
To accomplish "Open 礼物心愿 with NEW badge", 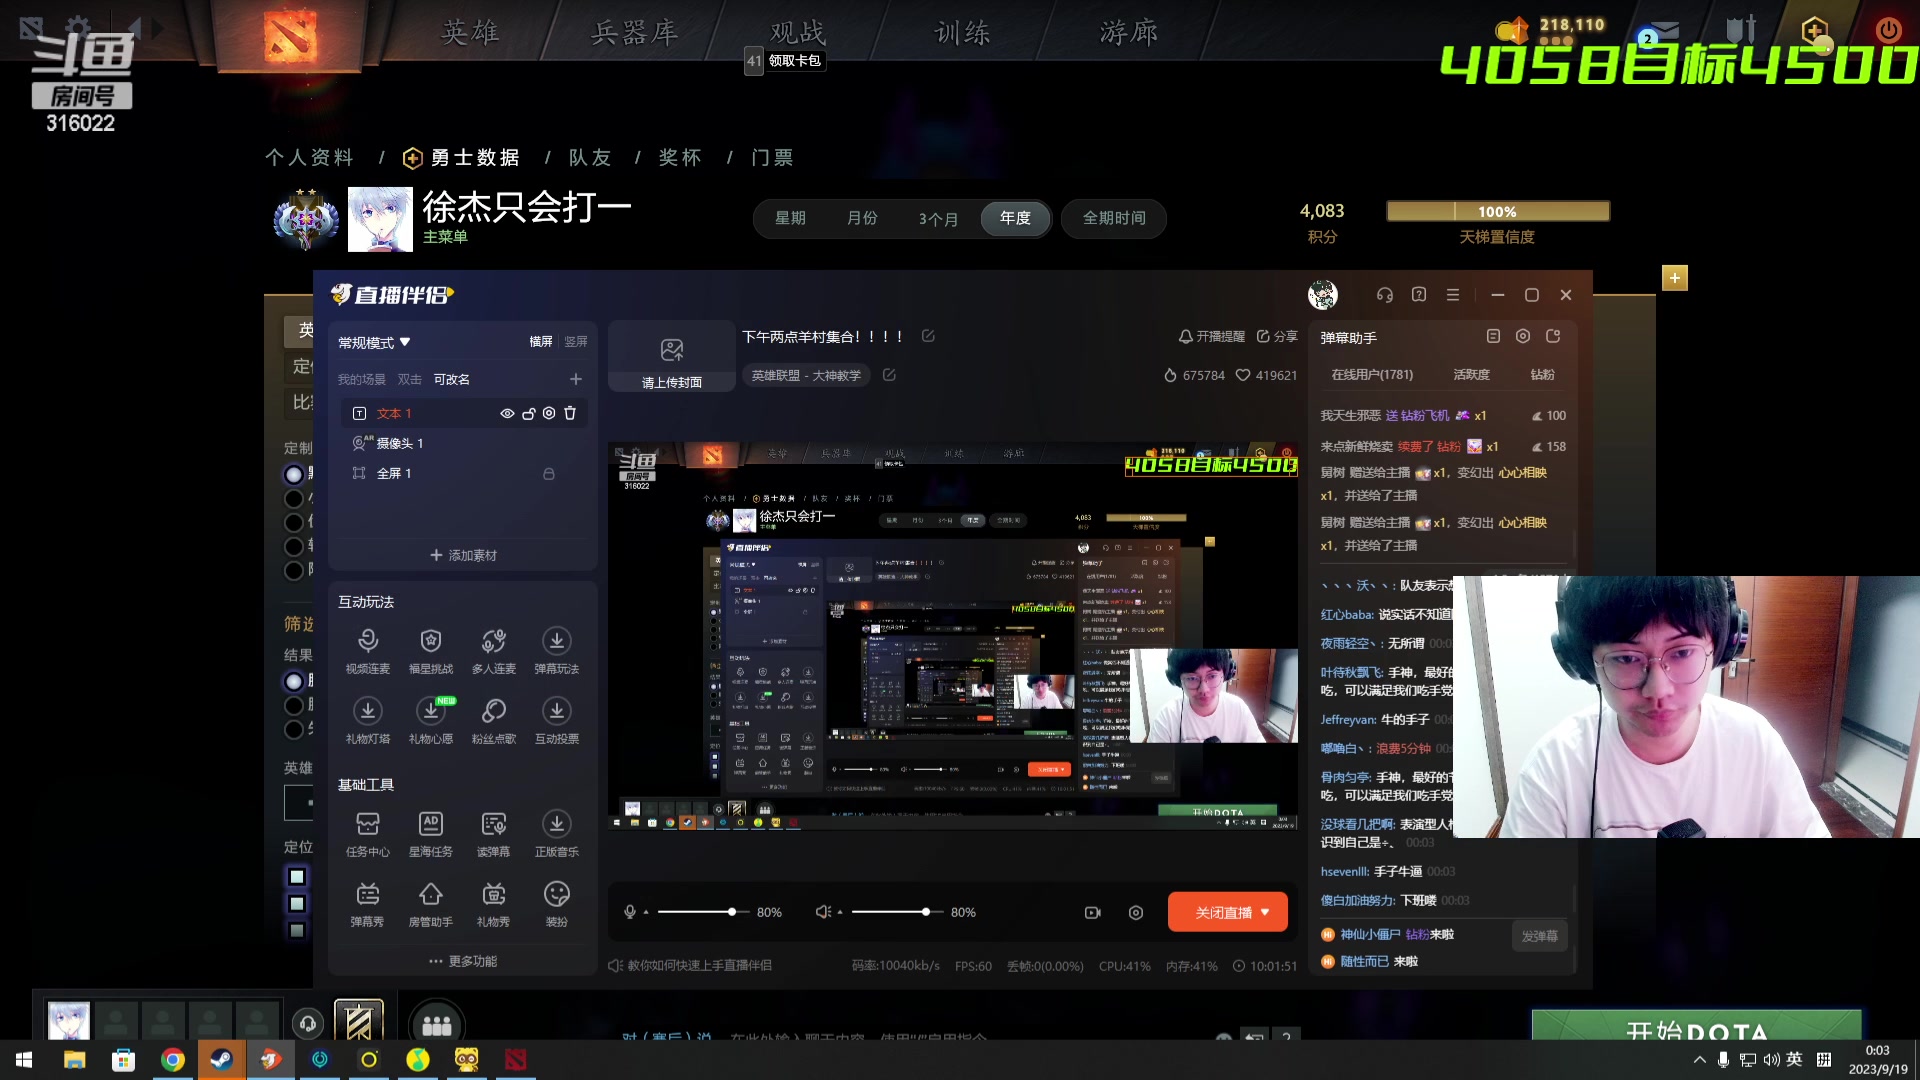I will 430,720.
